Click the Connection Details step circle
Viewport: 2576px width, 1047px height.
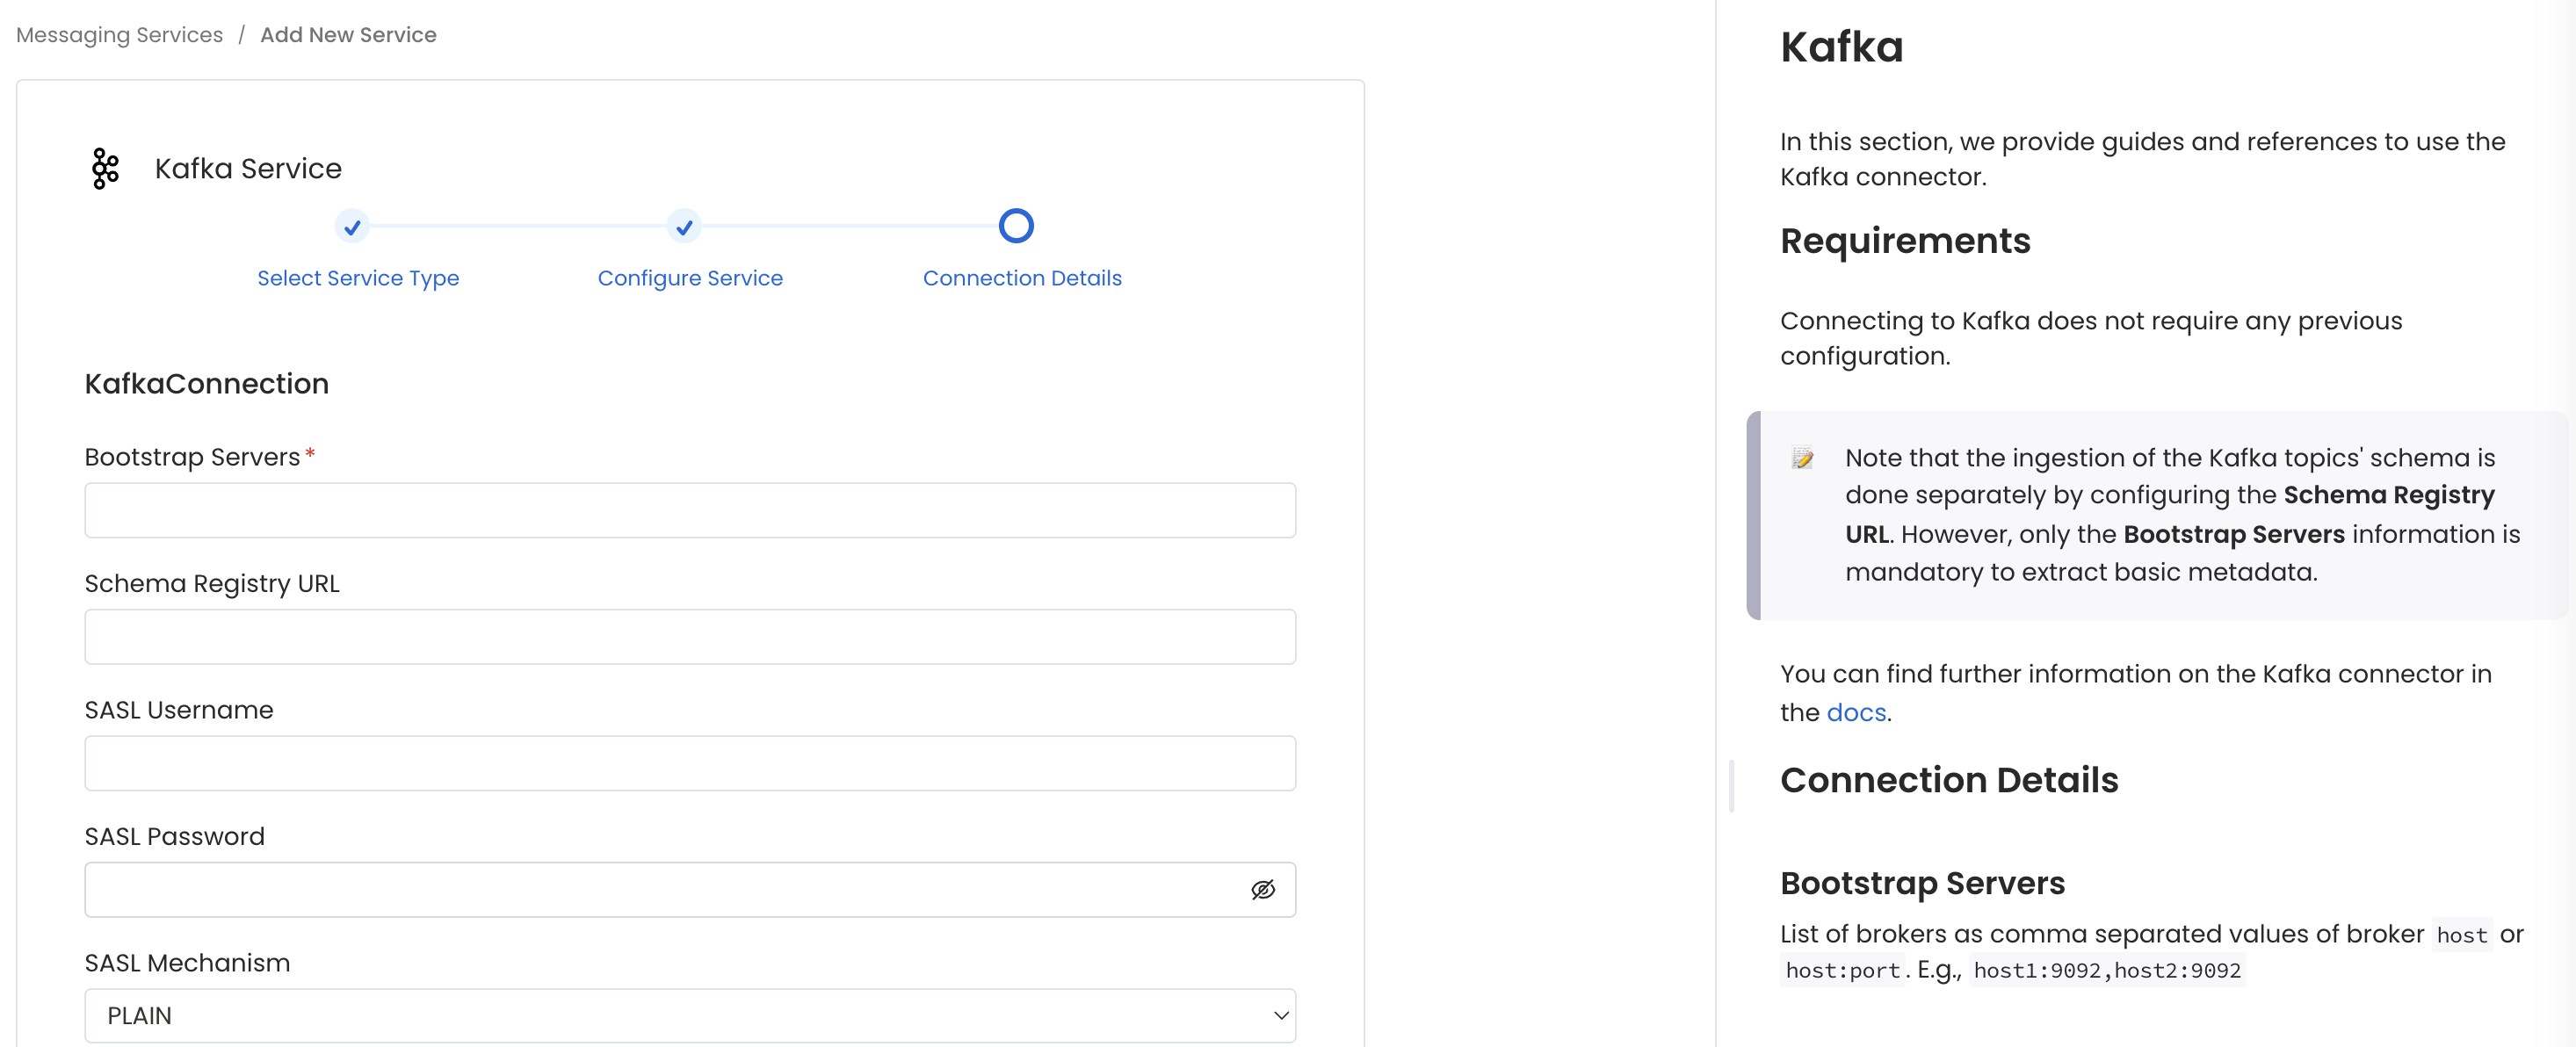[x=1016, y=226]
